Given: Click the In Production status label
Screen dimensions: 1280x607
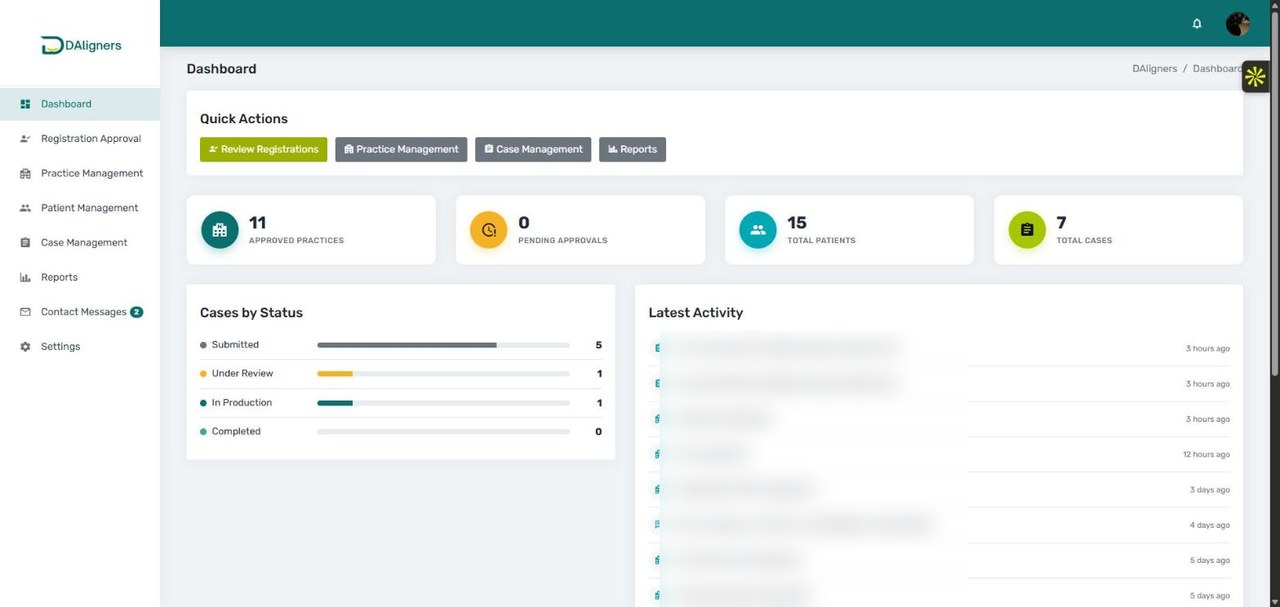Looking at the screenshot, I should coord(242,403).
